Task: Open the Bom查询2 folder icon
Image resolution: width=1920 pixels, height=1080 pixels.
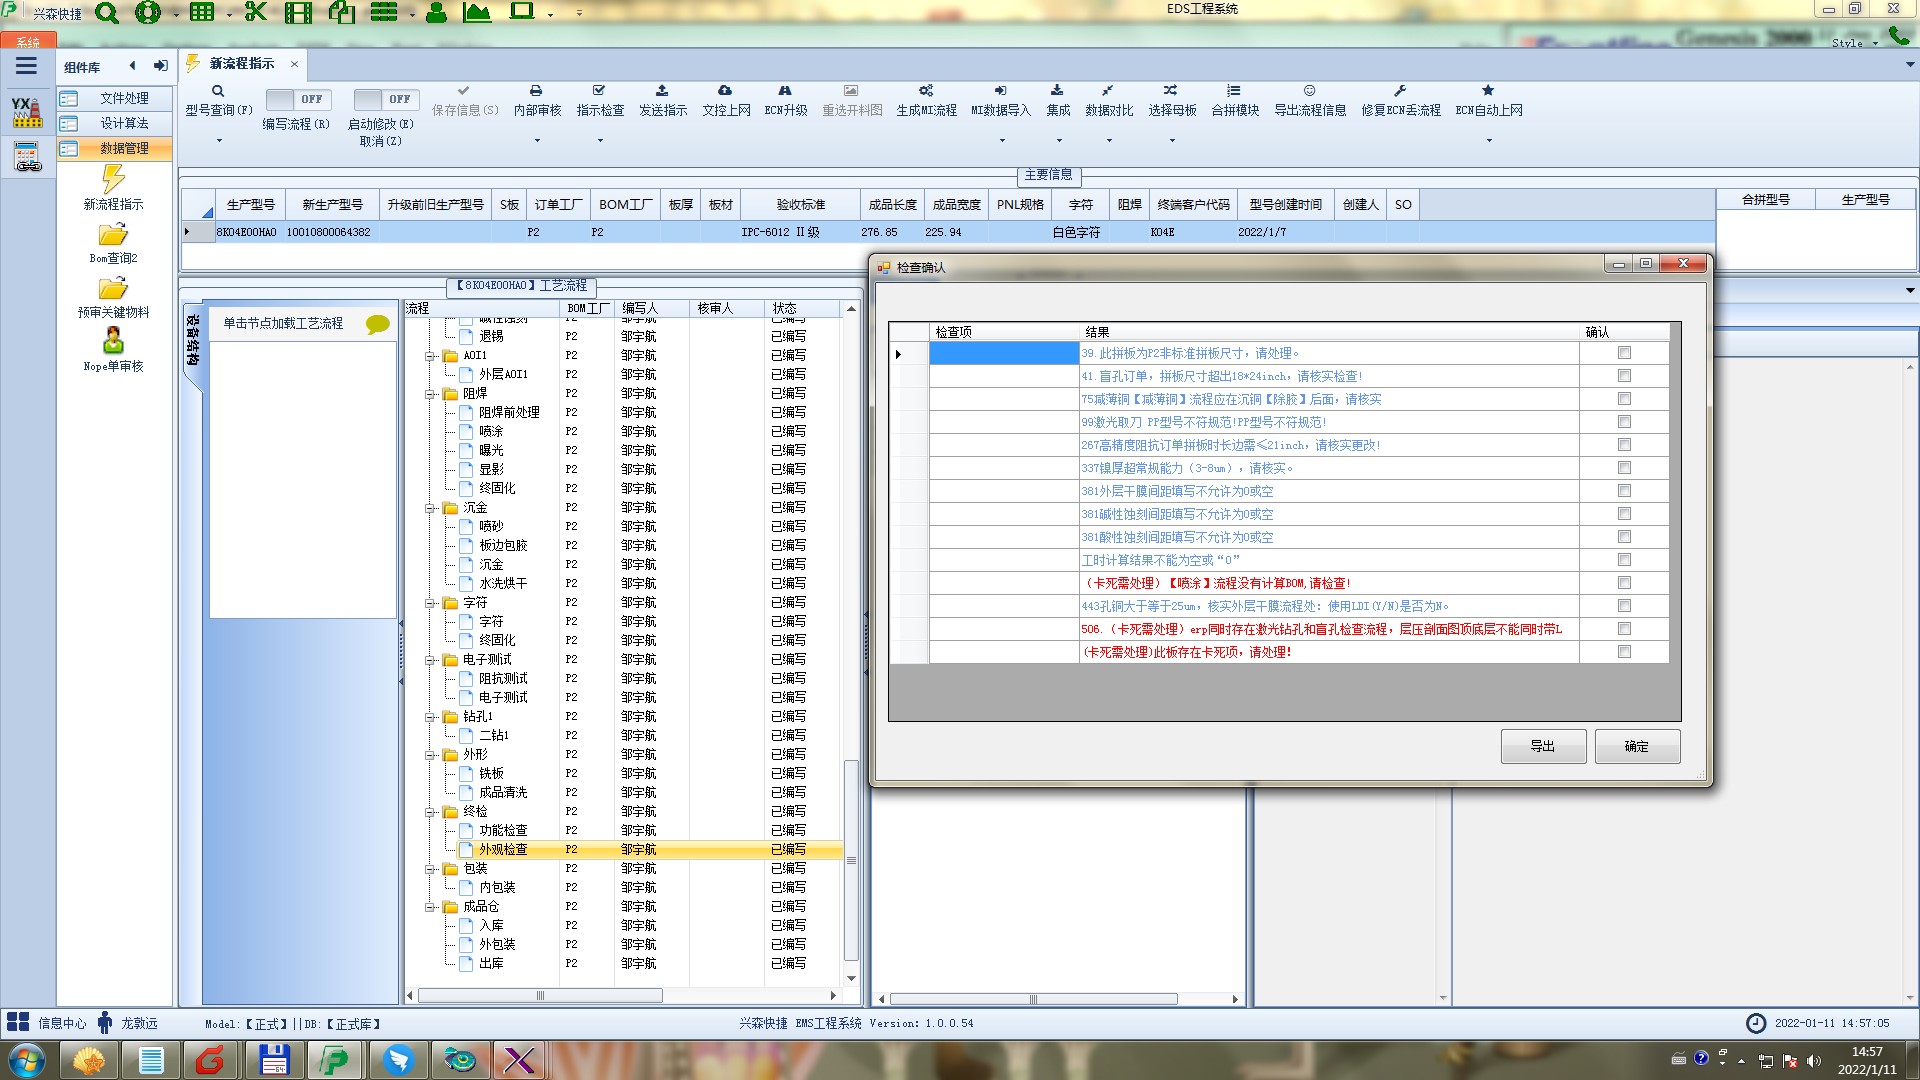Action: click(113, 235)
